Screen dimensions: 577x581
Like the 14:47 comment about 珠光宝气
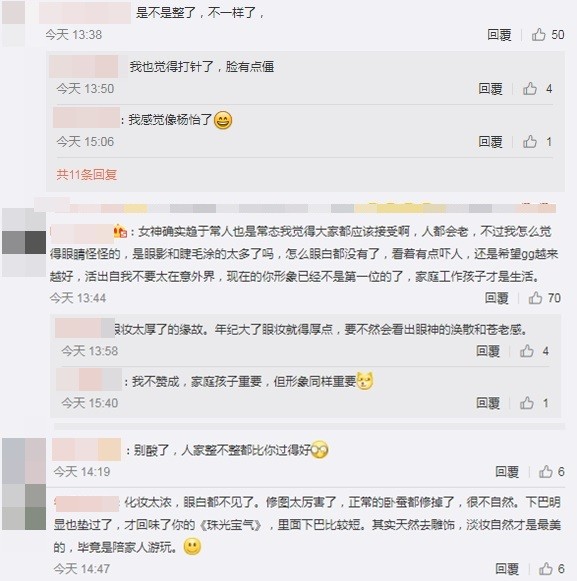[x=546, y=568]
